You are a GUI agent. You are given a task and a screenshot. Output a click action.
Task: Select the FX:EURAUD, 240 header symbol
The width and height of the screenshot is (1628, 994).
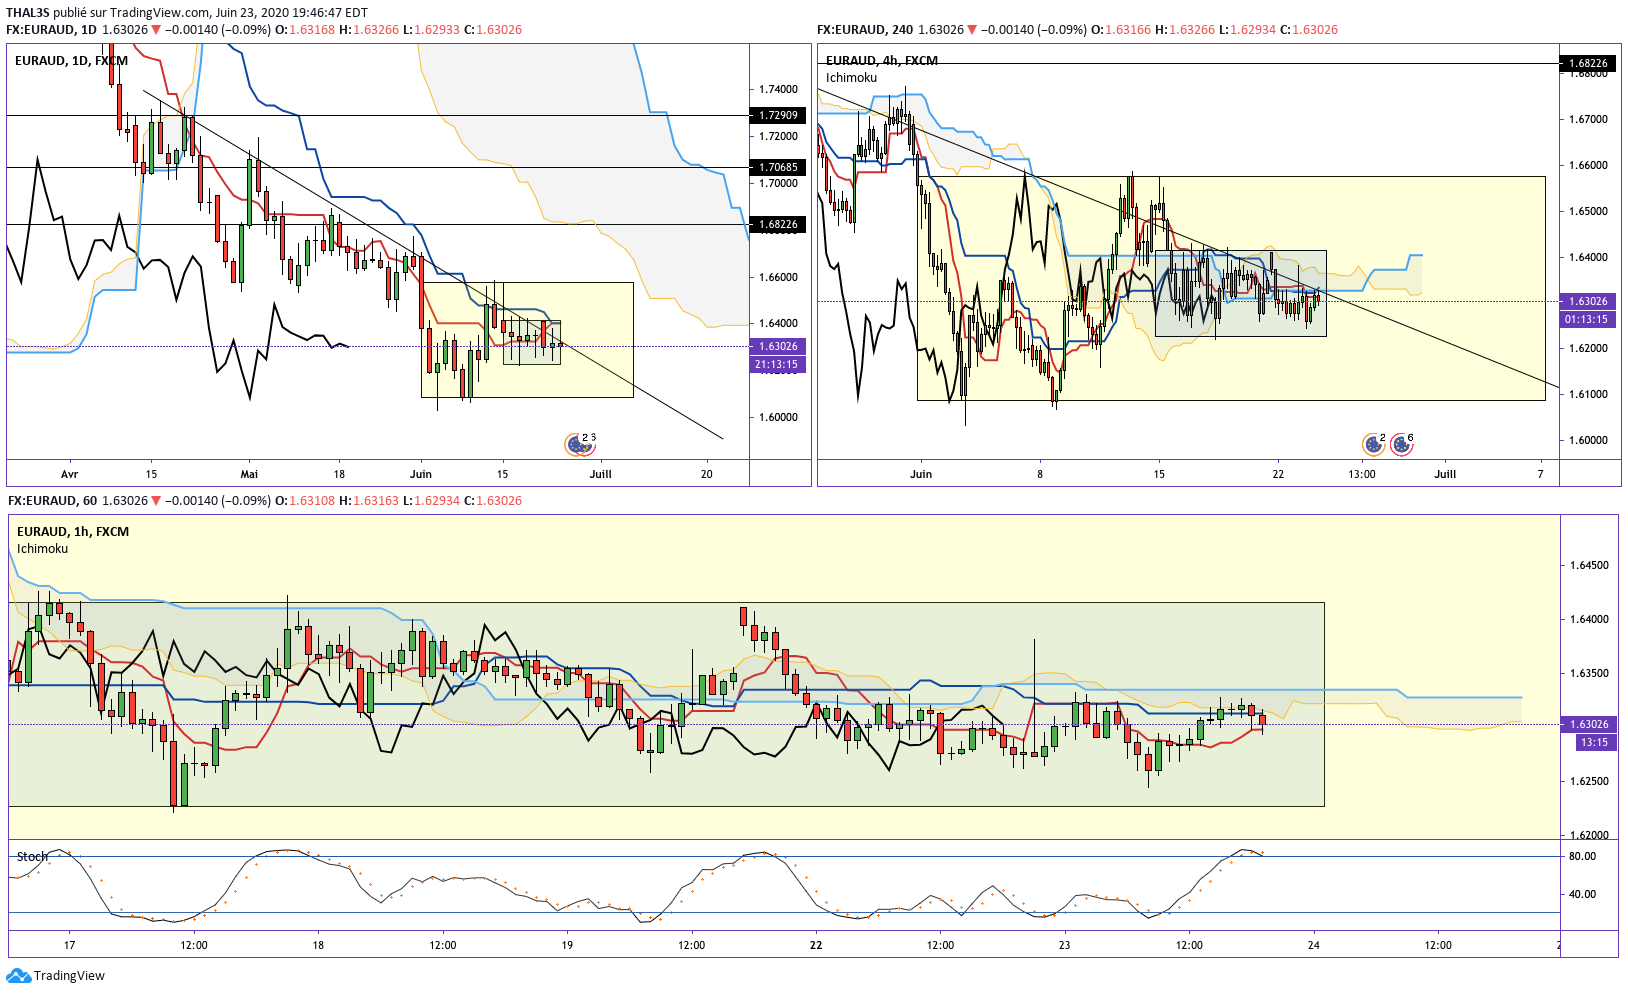865,29
